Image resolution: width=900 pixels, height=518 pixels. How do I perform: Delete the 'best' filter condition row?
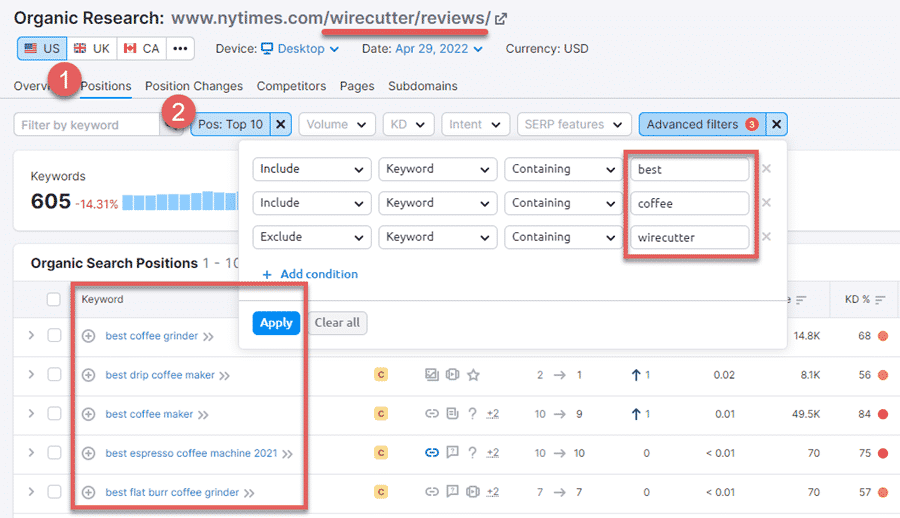[x=766, y=169]
